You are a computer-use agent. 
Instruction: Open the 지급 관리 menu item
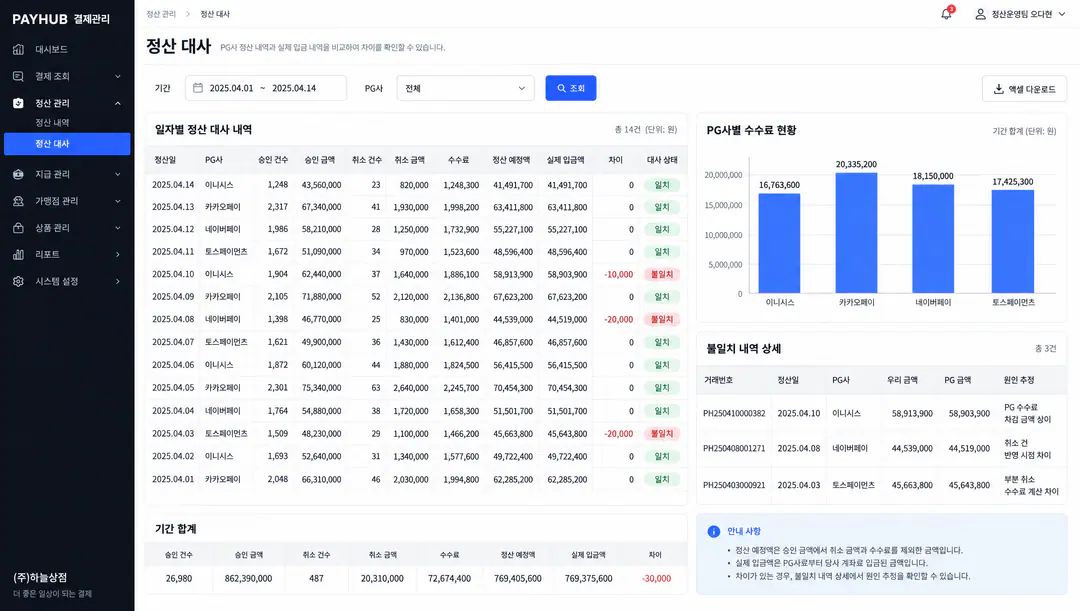(67, 174)
